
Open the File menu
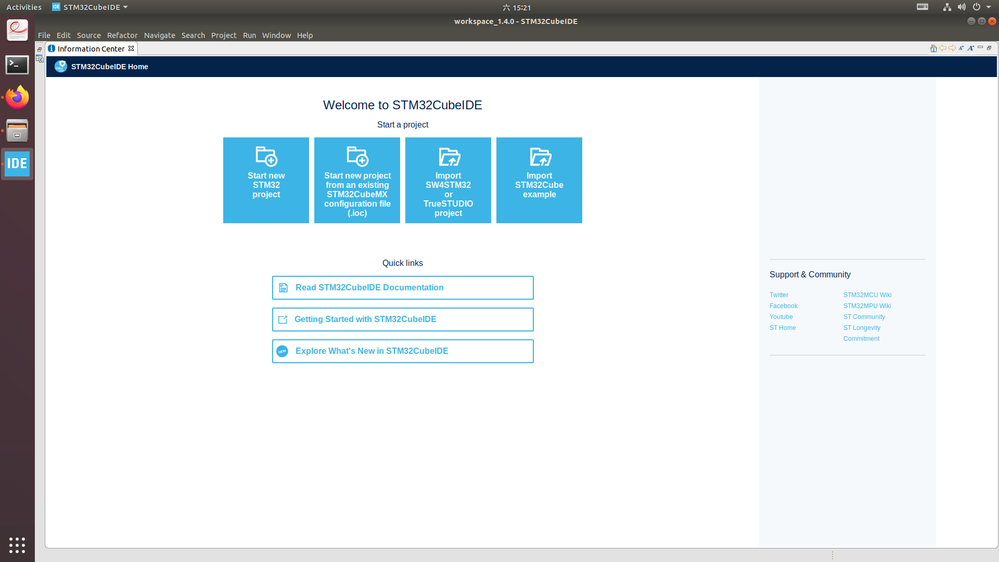click(44, 35)
